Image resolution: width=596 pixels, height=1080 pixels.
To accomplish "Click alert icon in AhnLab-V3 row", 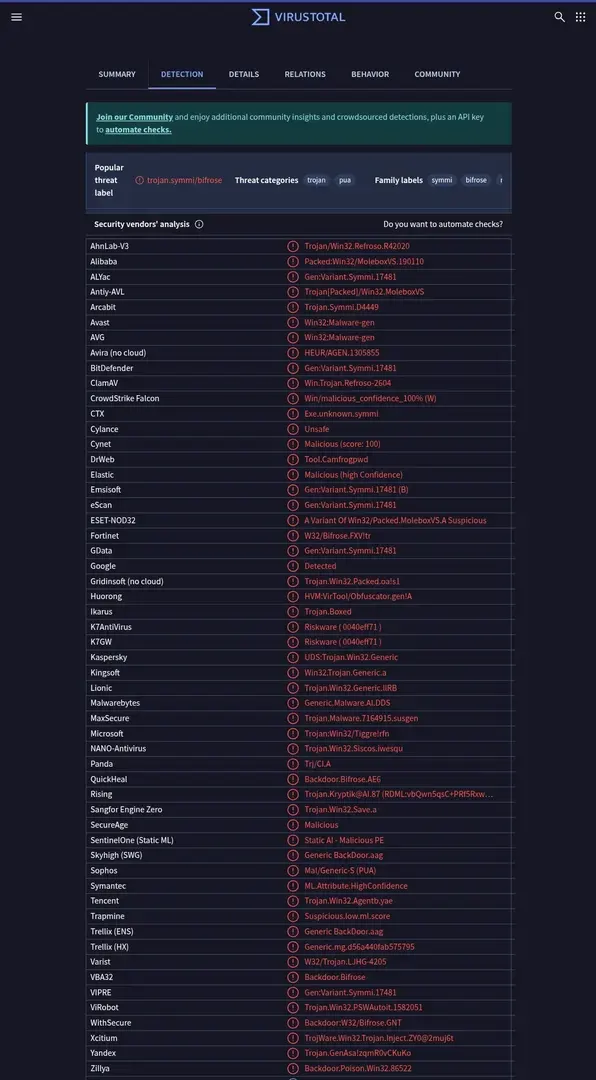I will [x=293, y=246].
